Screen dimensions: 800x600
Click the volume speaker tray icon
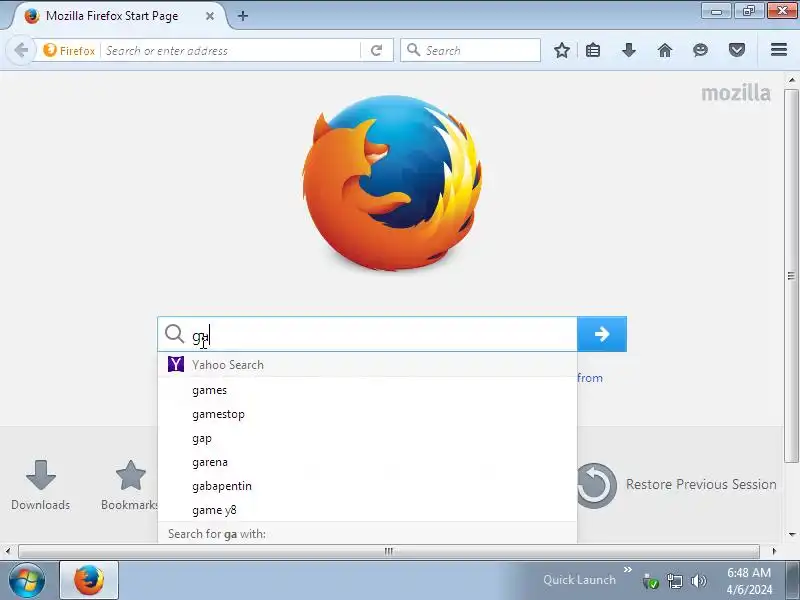click(698, 581)
